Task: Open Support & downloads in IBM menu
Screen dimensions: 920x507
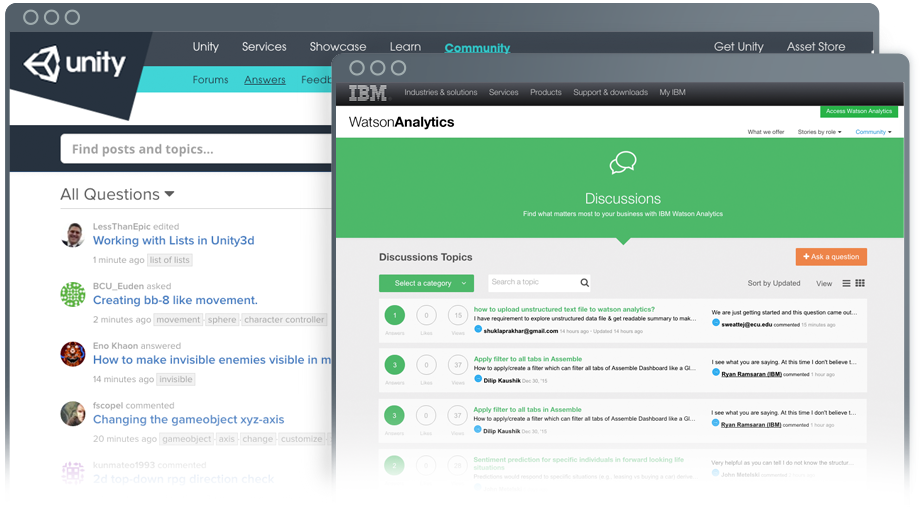Action: (x=610, y=93)
